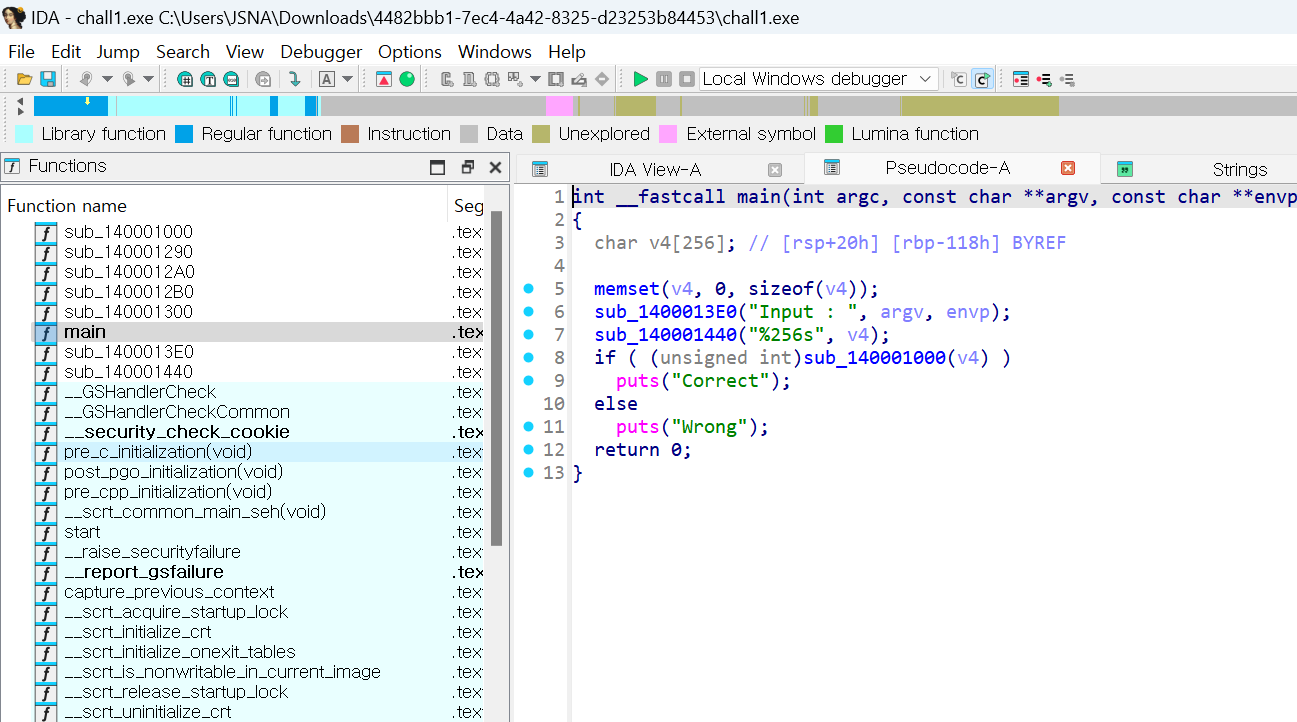
Task: Open the Jump menu
Action: (x=118, y=52)
